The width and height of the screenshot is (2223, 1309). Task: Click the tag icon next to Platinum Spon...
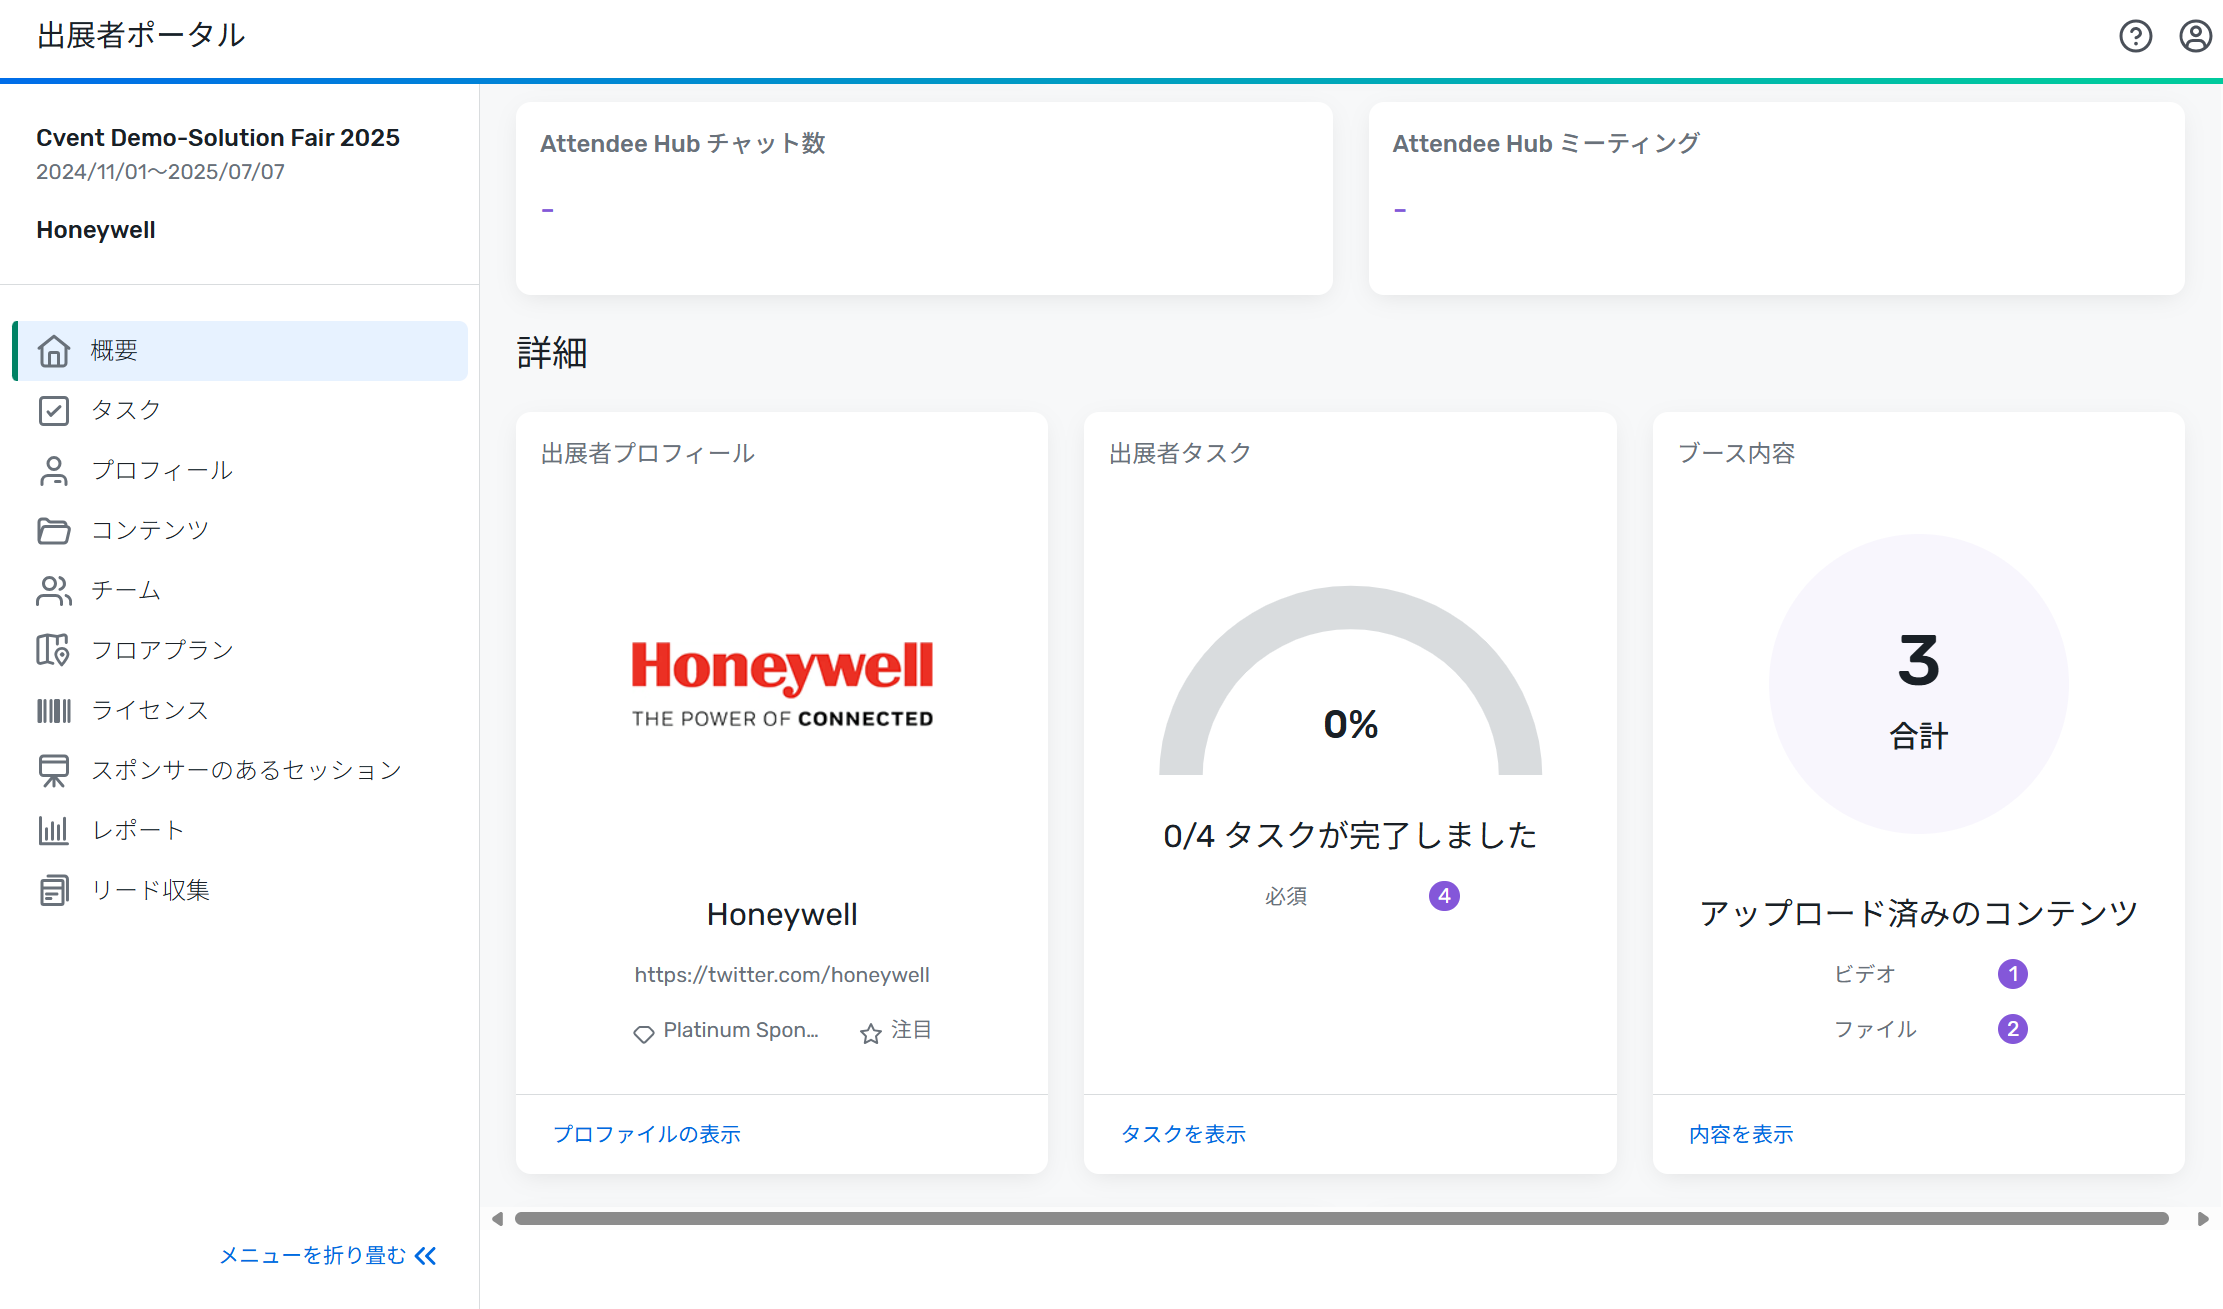tap(644, 1034)
